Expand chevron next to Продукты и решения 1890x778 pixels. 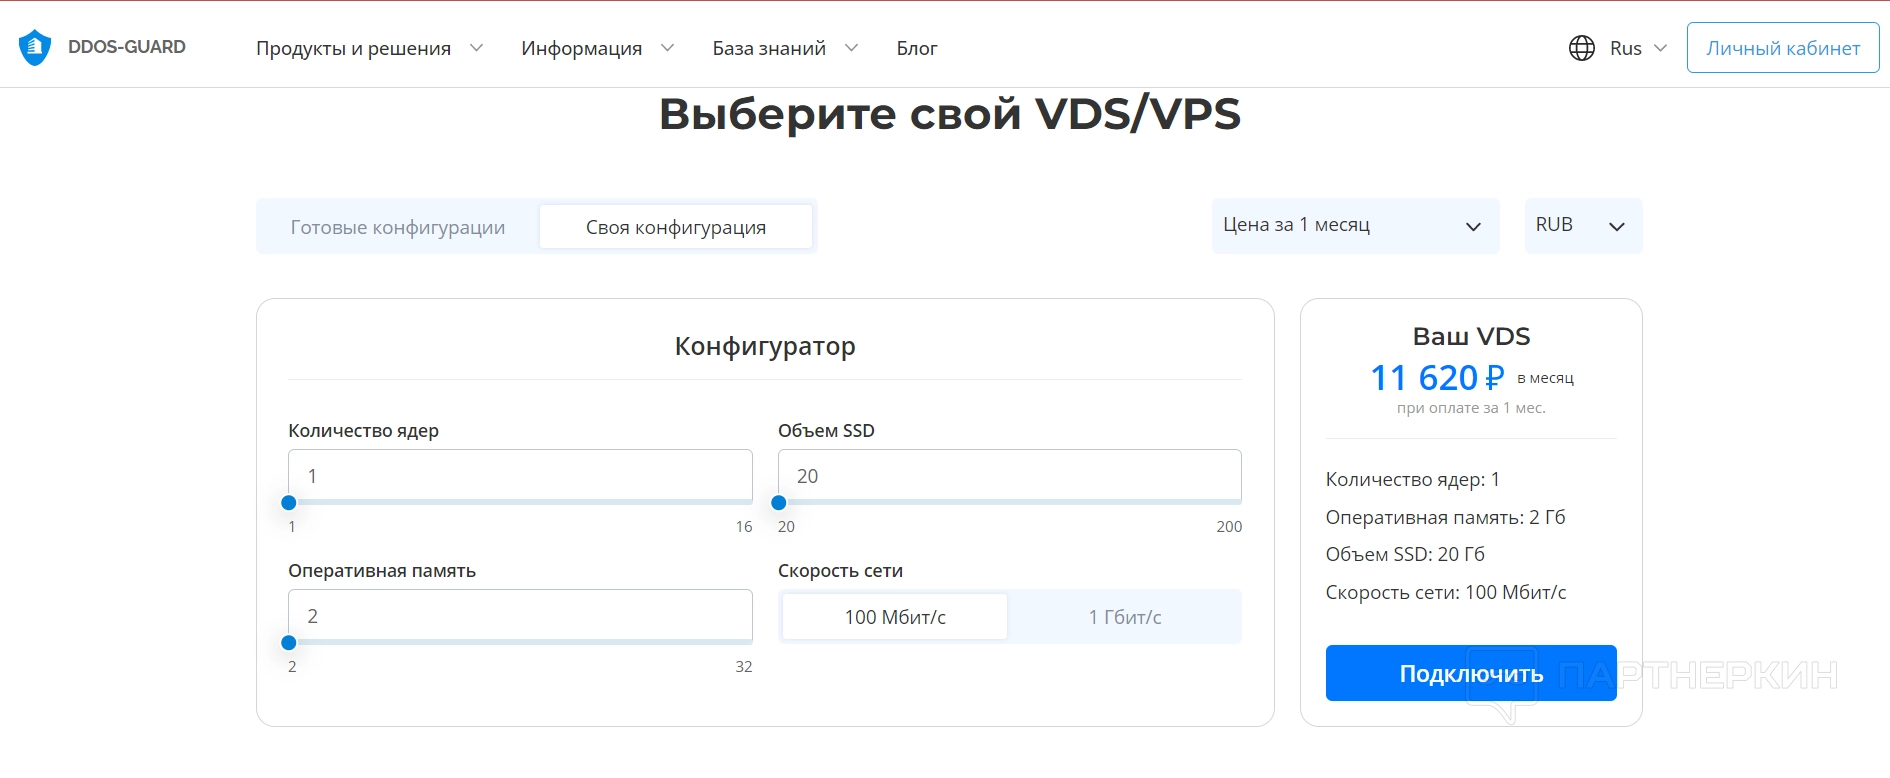(477, 48)
